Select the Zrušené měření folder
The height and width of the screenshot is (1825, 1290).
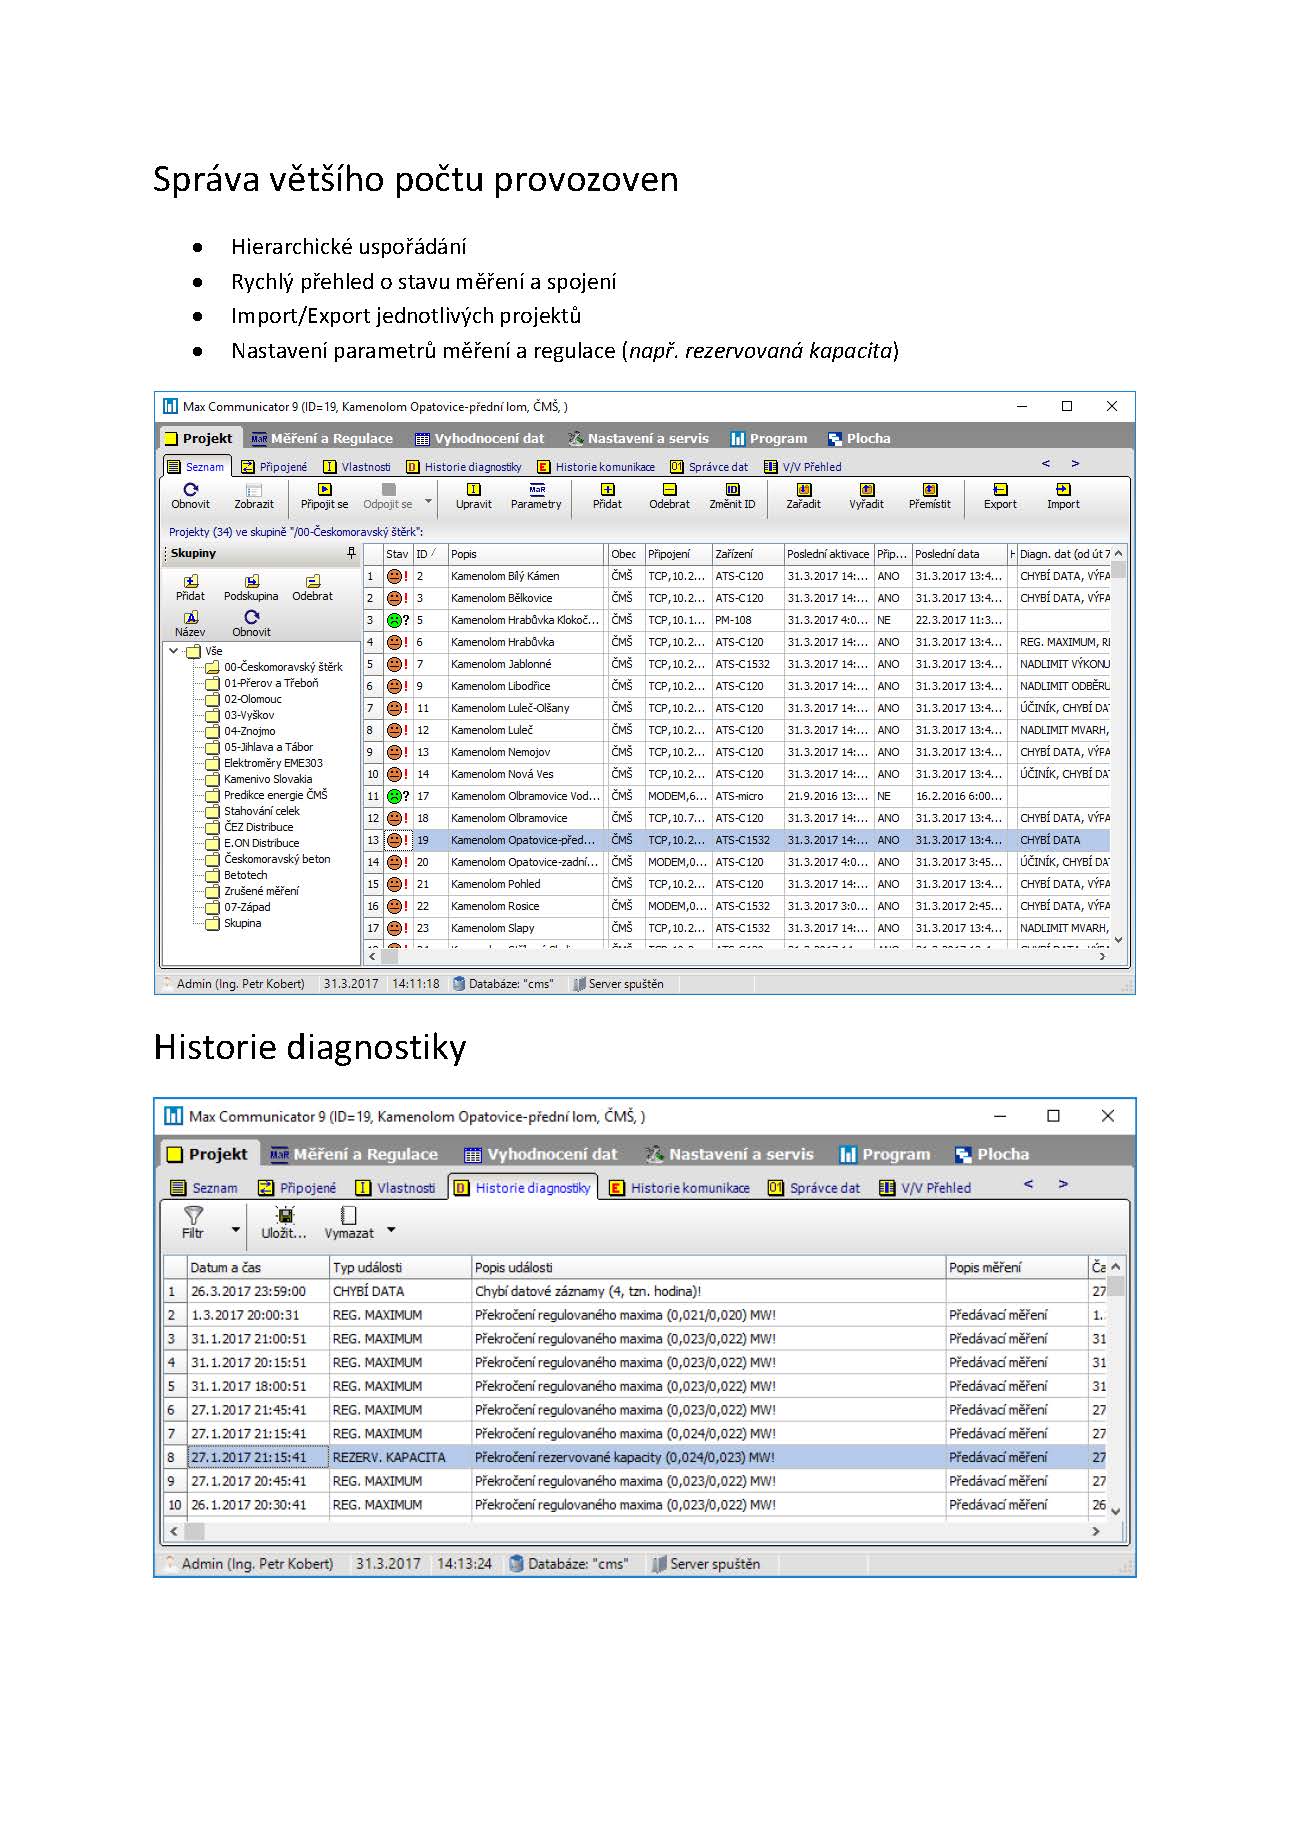[251, 891]
